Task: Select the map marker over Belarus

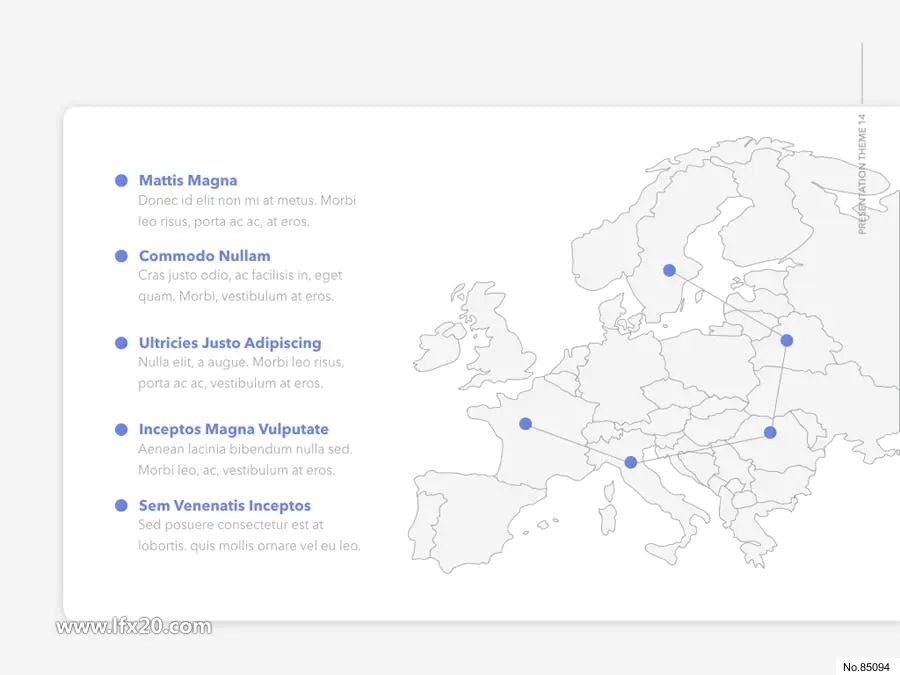Action: click(x=787, y=340)
